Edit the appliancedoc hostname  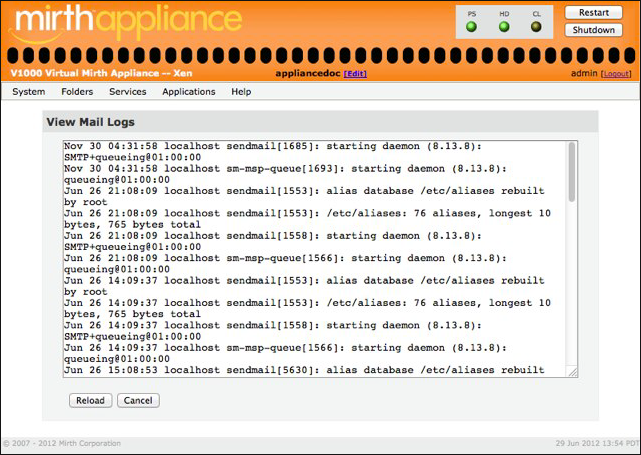pyautogui.click(x=355, y=74)
